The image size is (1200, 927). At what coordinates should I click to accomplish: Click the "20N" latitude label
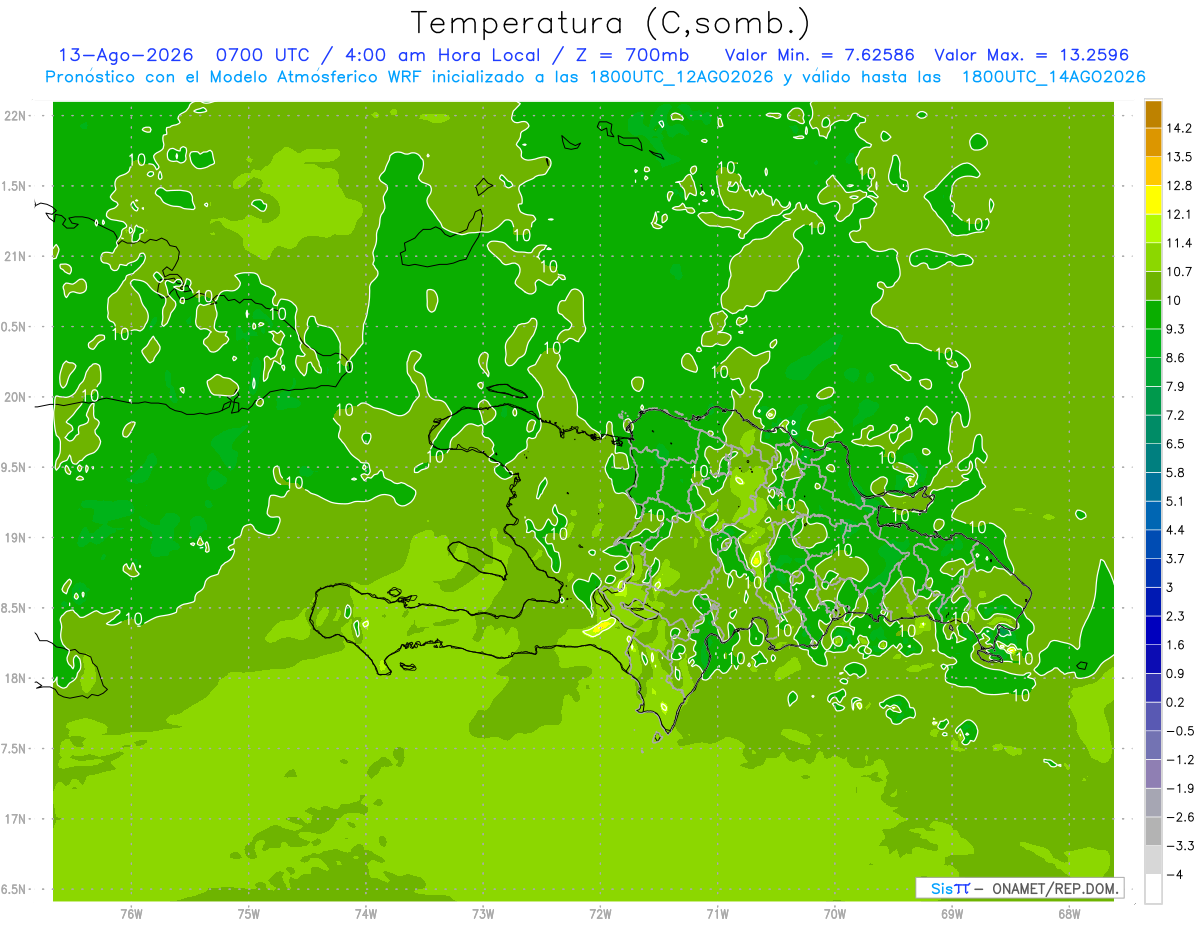click(x=16, y=397)
